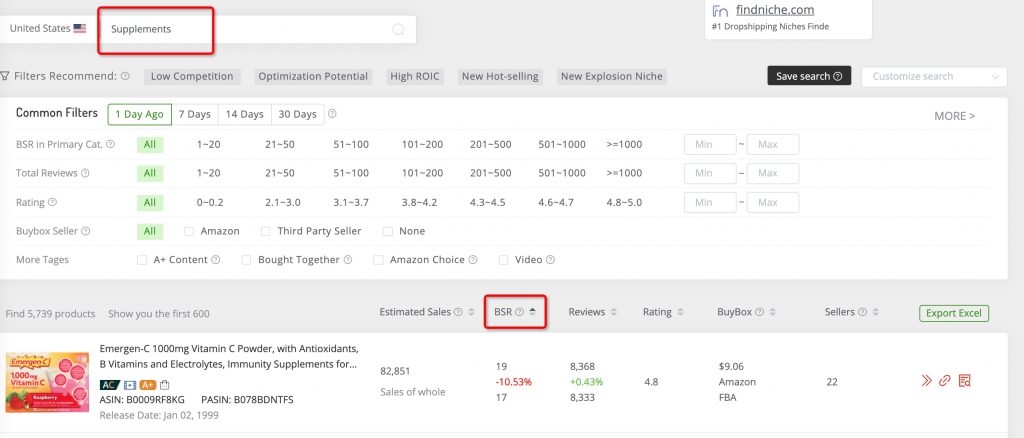The image size is (1024, 438).
Task: Apply Low Competition recommended filter
Action: click(x=192, y=76)
